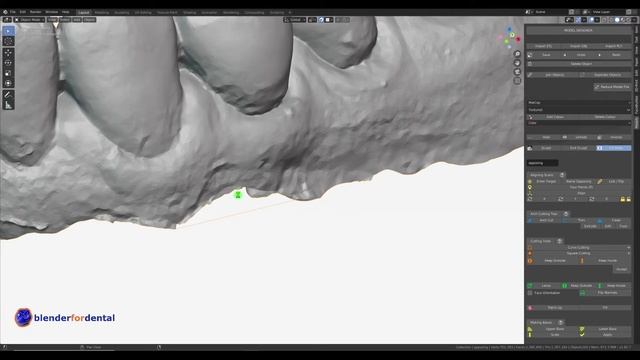Toggle the second yellow lock icon
Image resolution: width=640 pixels, height=360 pixels.
pos(628,199)
